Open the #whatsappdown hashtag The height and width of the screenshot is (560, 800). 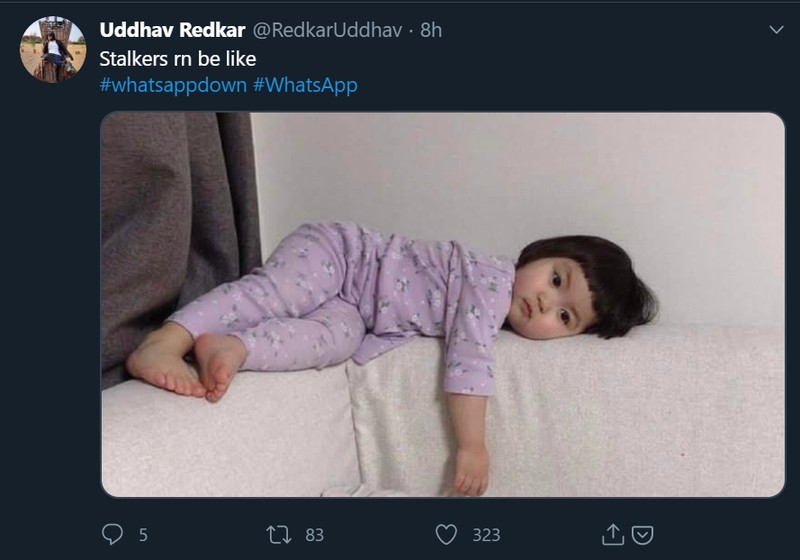coord(173,85)
